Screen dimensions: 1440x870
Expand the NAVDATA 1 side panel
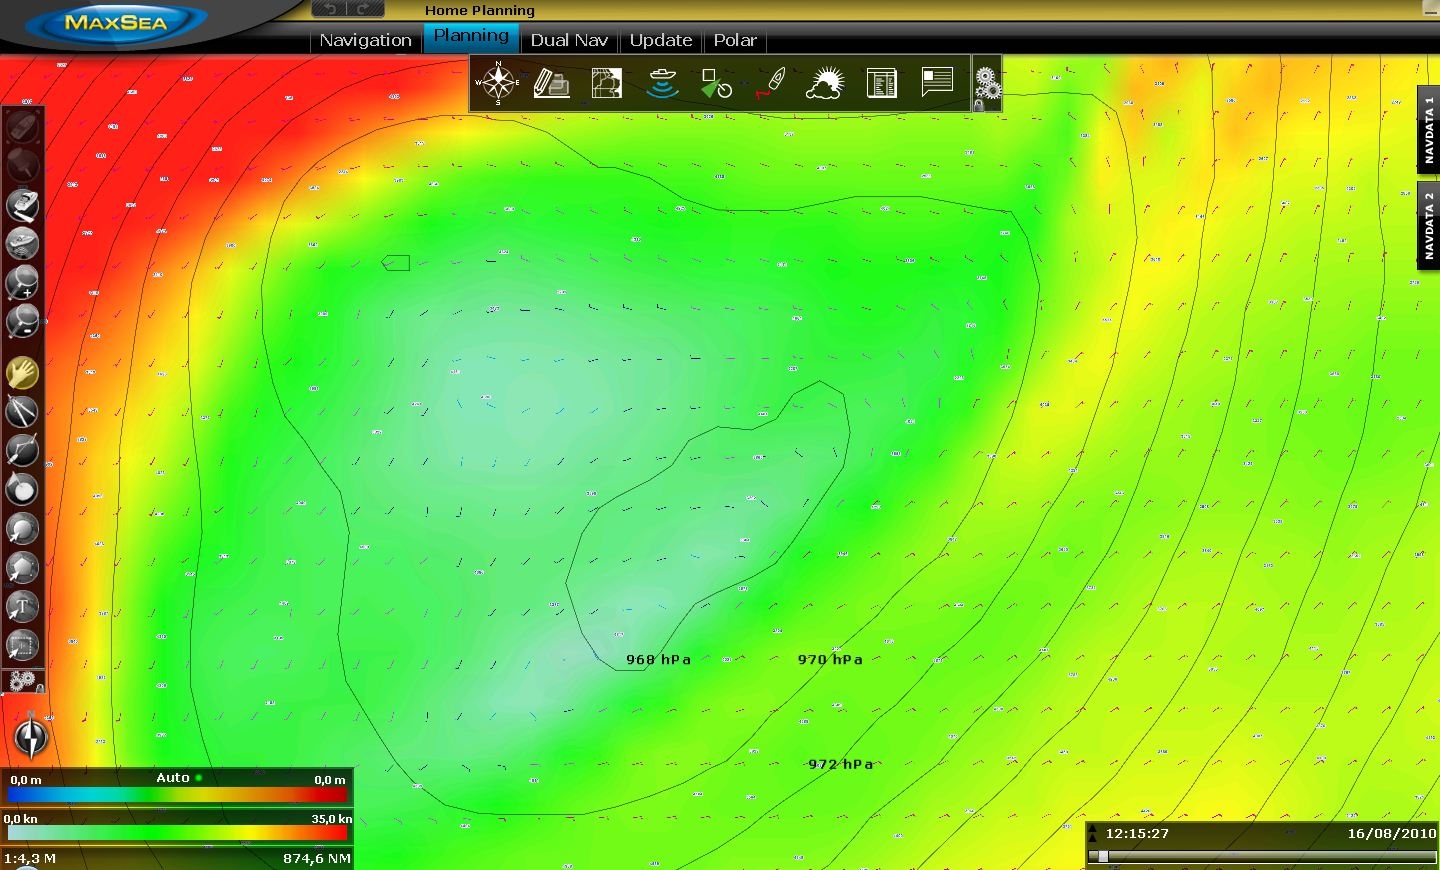(1429, 130)
